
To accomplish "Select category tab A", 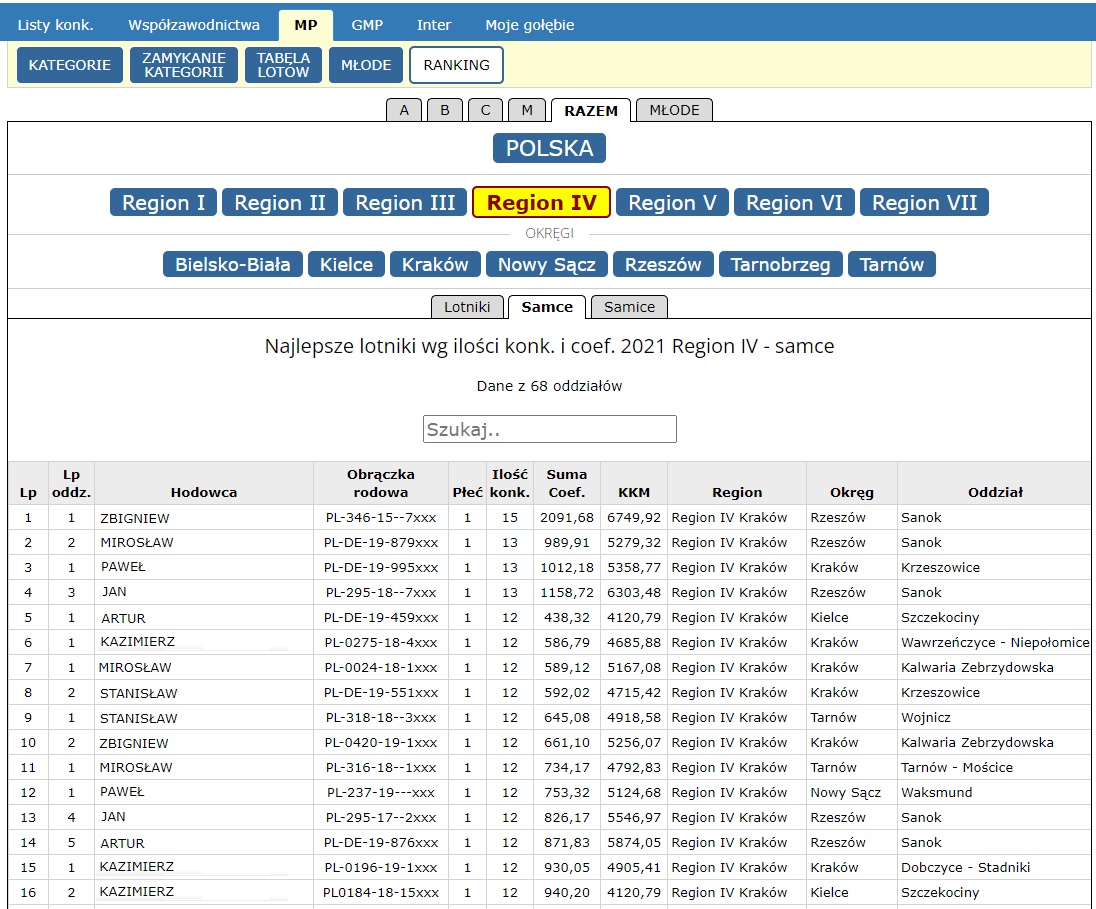I will coord(404,110).
